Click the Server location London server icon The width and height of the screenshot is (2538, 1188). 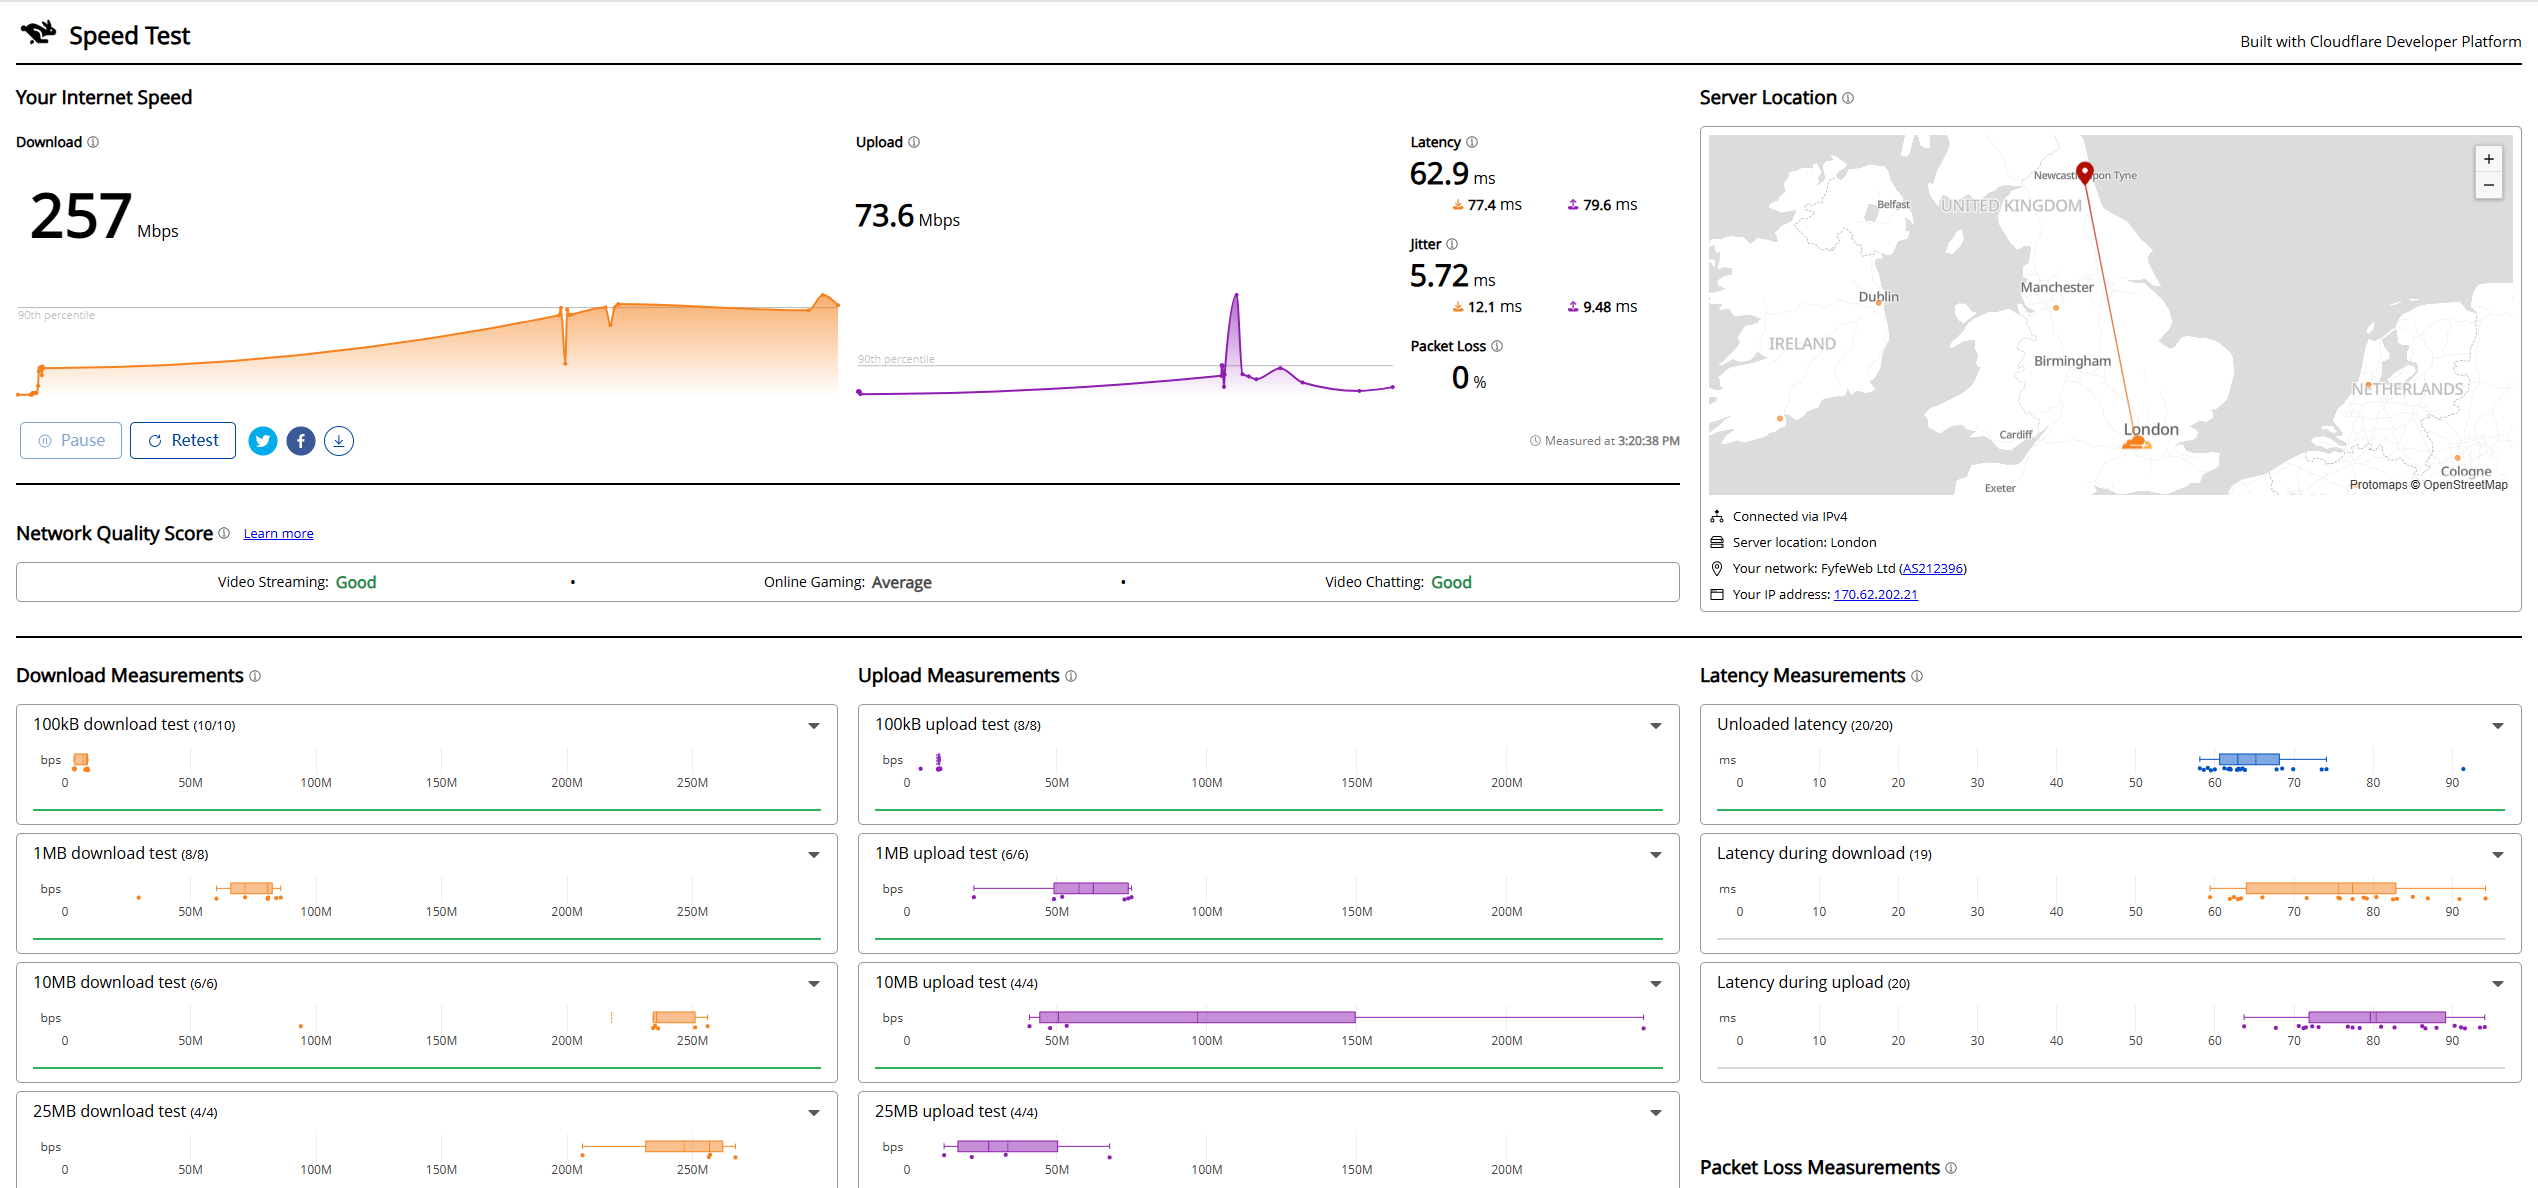click(x=1717, y=543)
